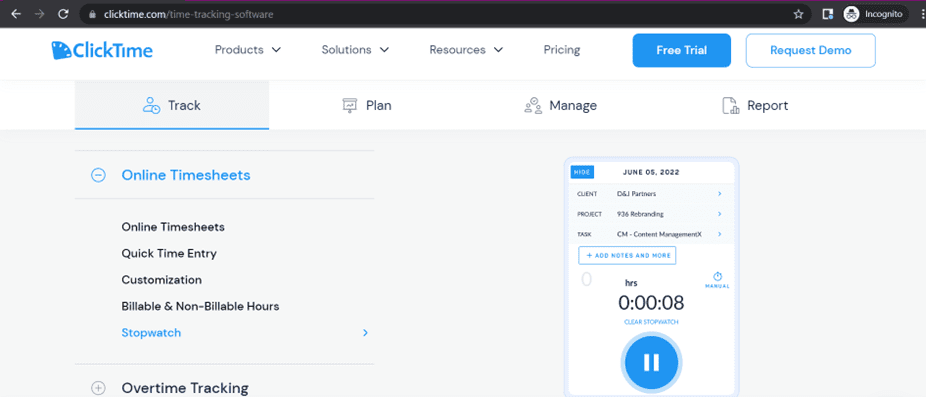926x397 pixels.
Task: Click the chevron on Task row
Action: 719,234
